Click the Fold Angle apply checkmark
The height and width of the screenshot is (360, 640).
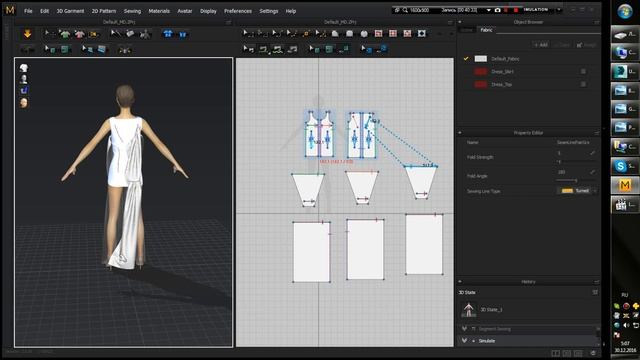[x=592, y=172]
